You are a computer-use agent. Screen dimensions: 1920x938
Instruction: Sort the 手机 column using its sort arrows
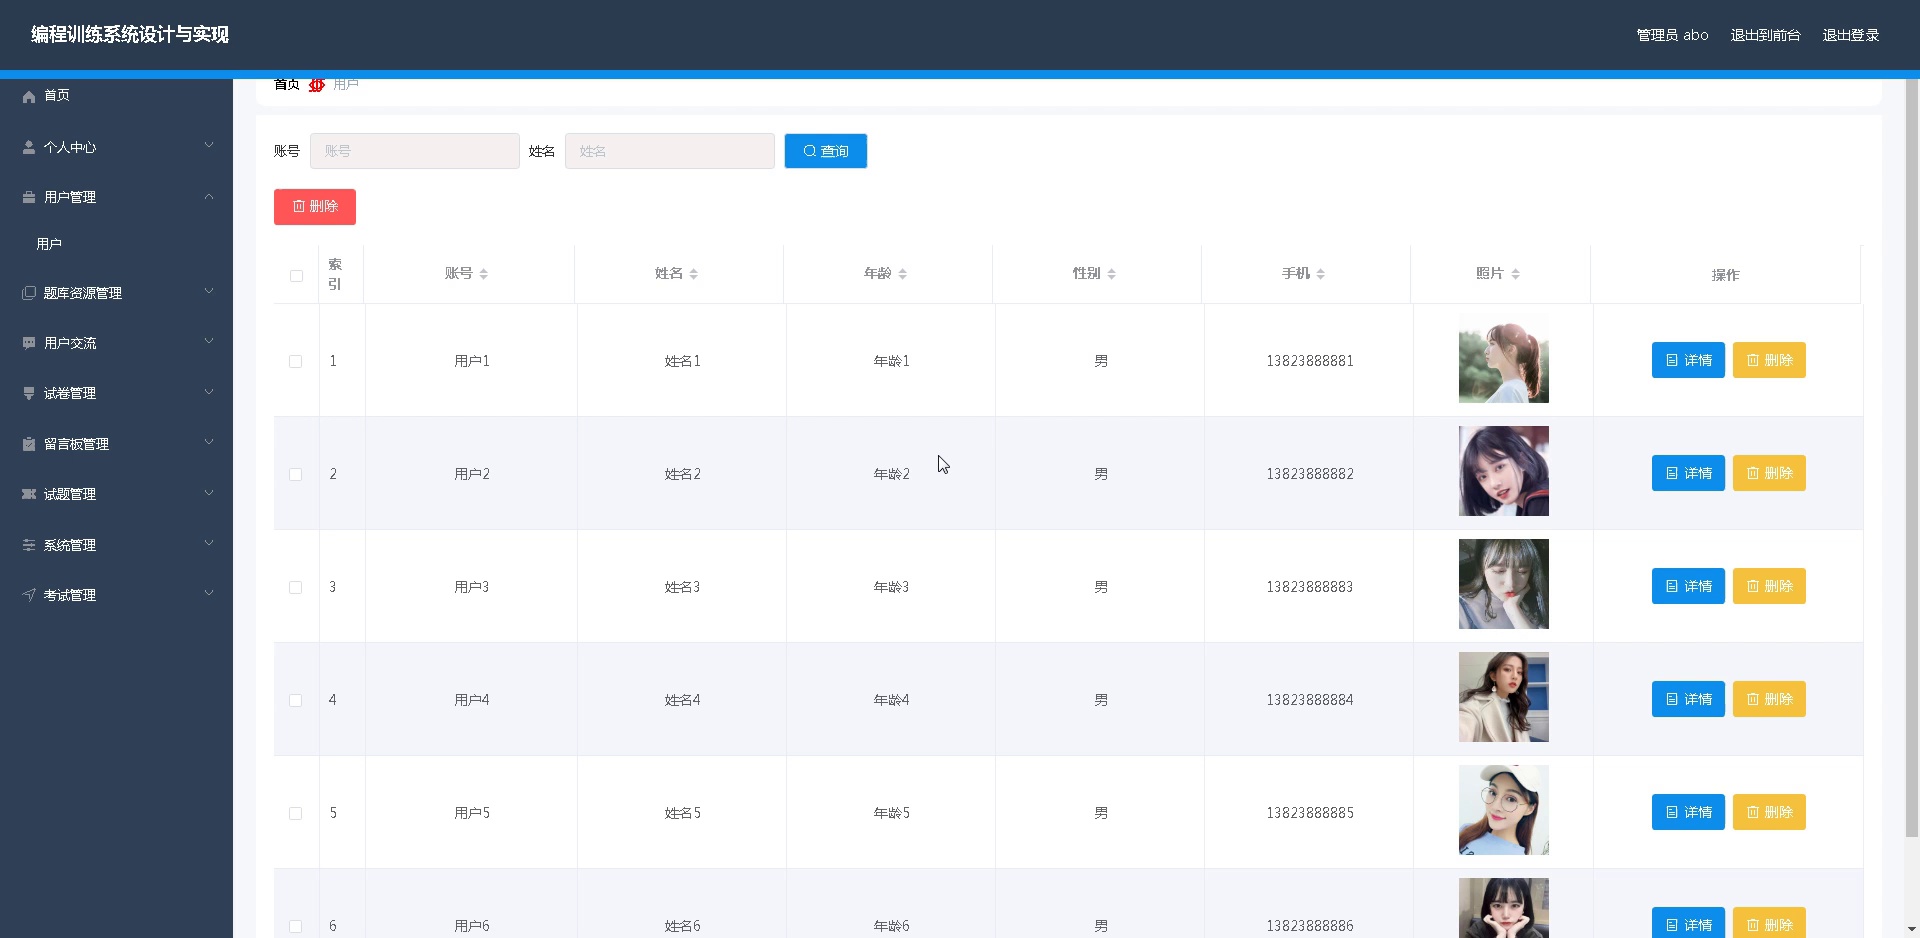click(x=1320, y=274)
